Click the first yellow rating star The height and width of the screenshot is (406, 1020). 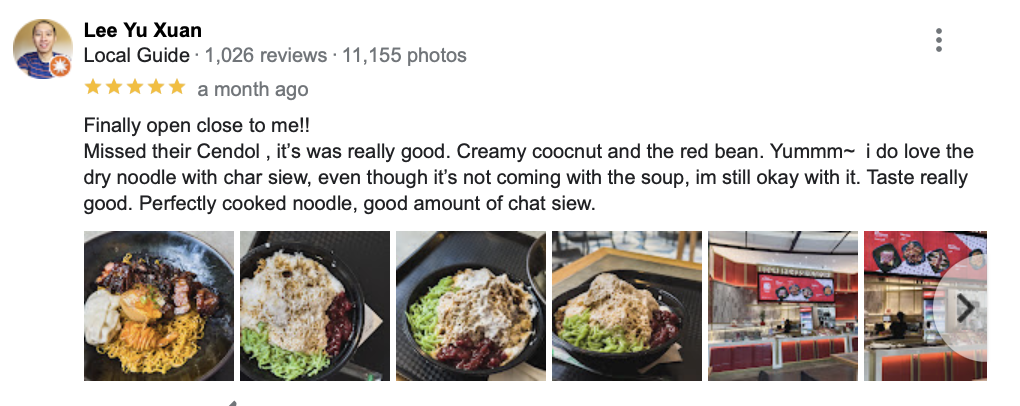[93, 88]
